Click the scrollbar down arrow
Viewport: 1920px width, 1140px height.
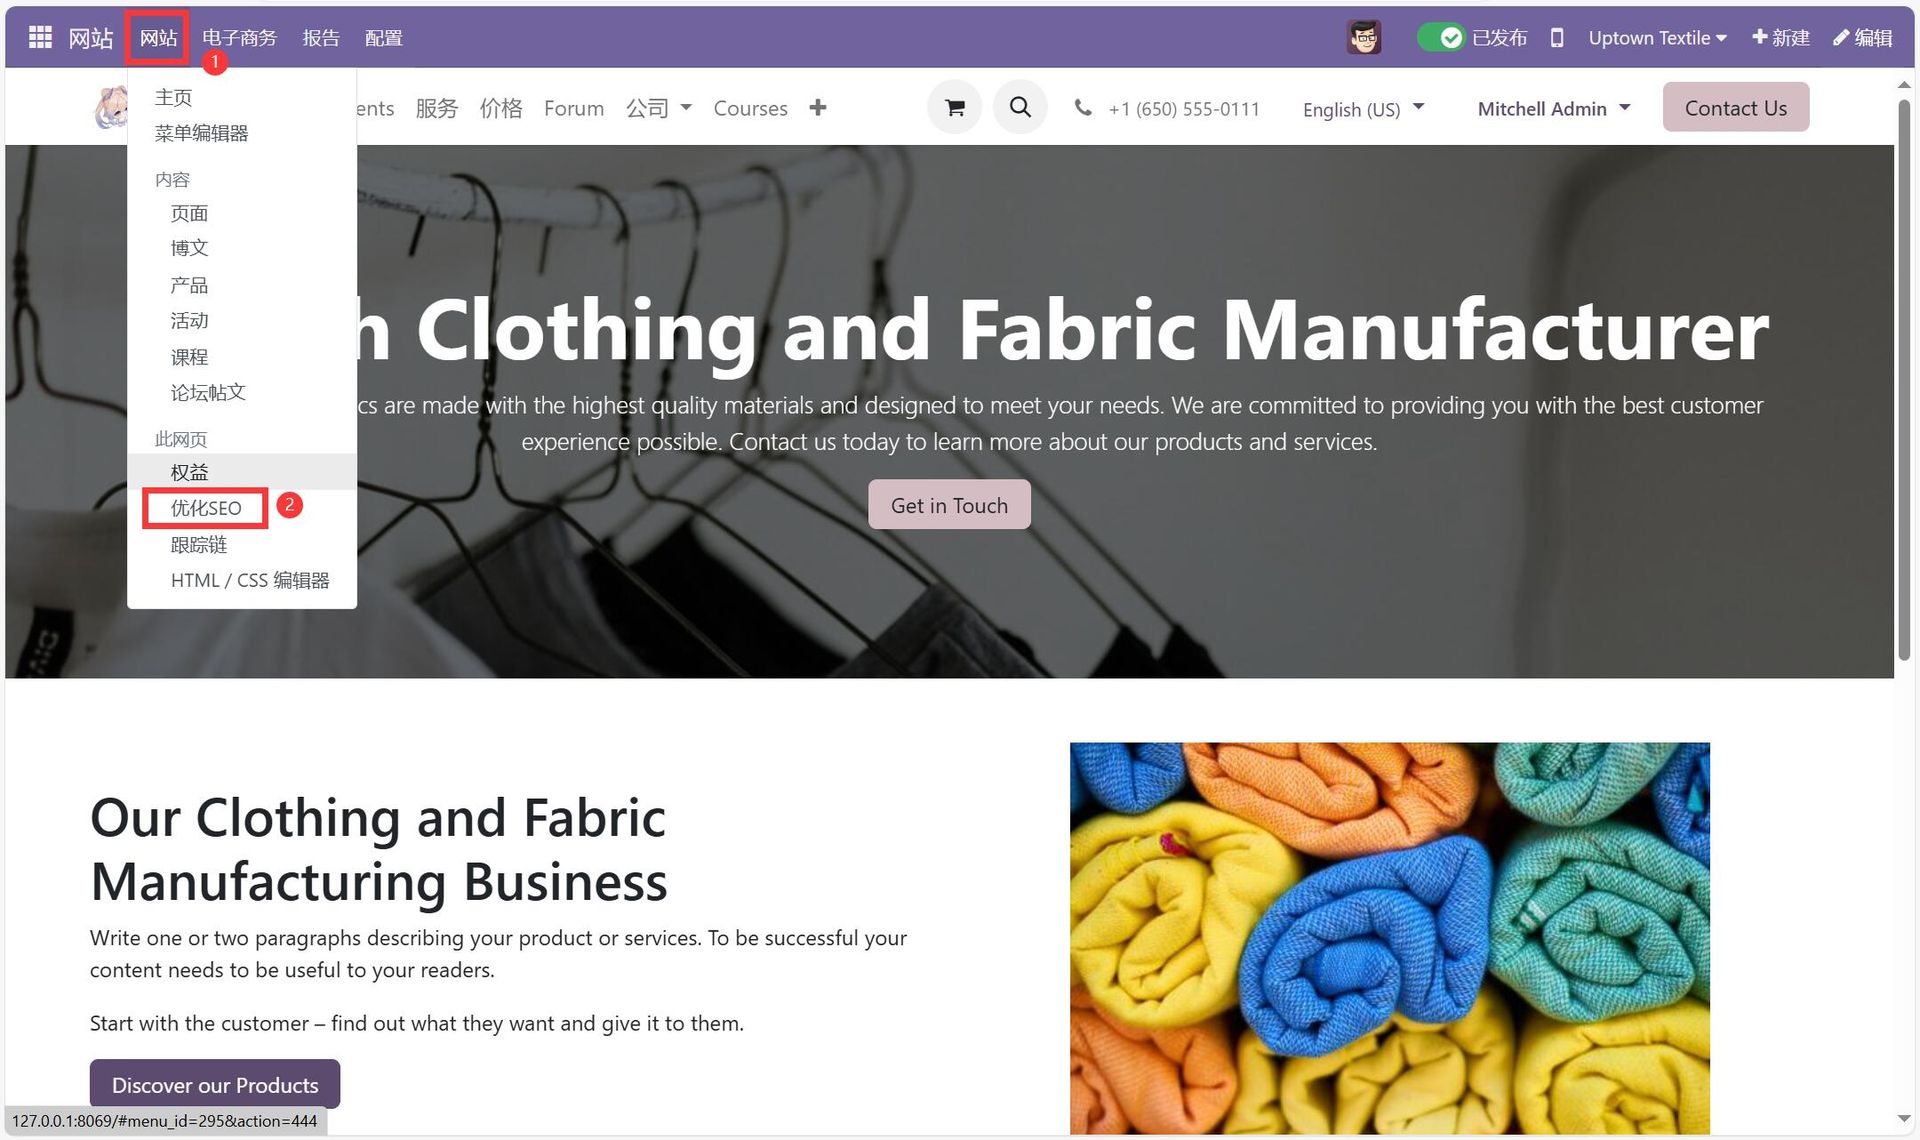click(1904, 1118)
